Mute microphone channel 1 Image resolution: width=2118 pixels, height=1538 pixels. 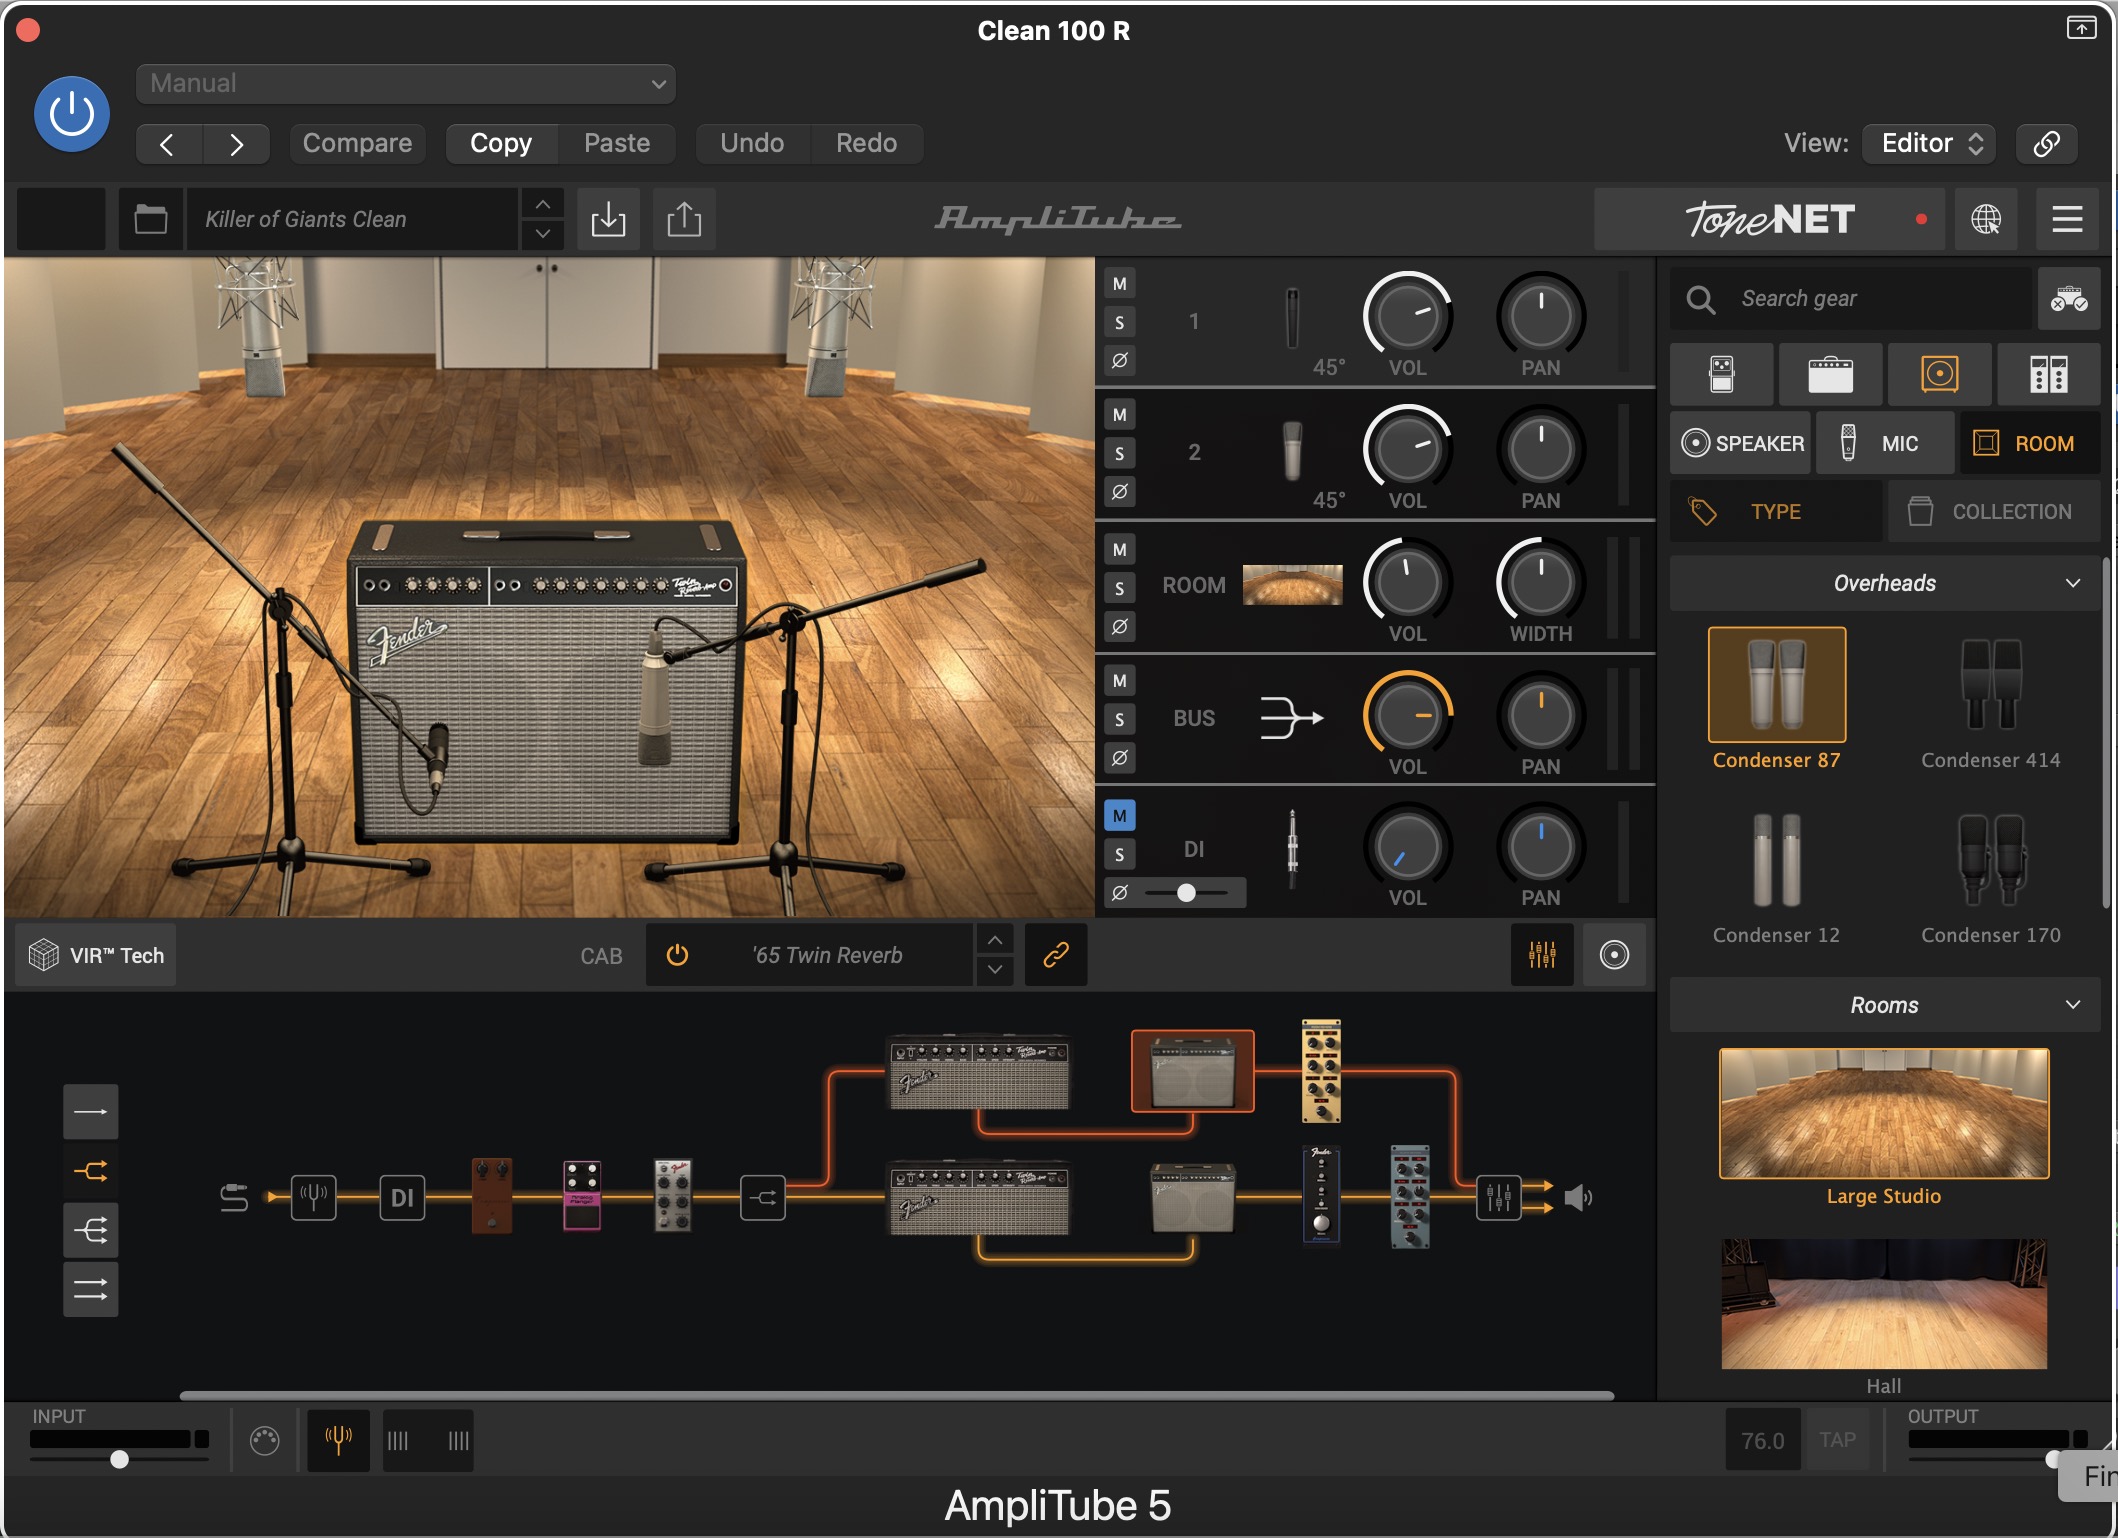pos(1119,284)
